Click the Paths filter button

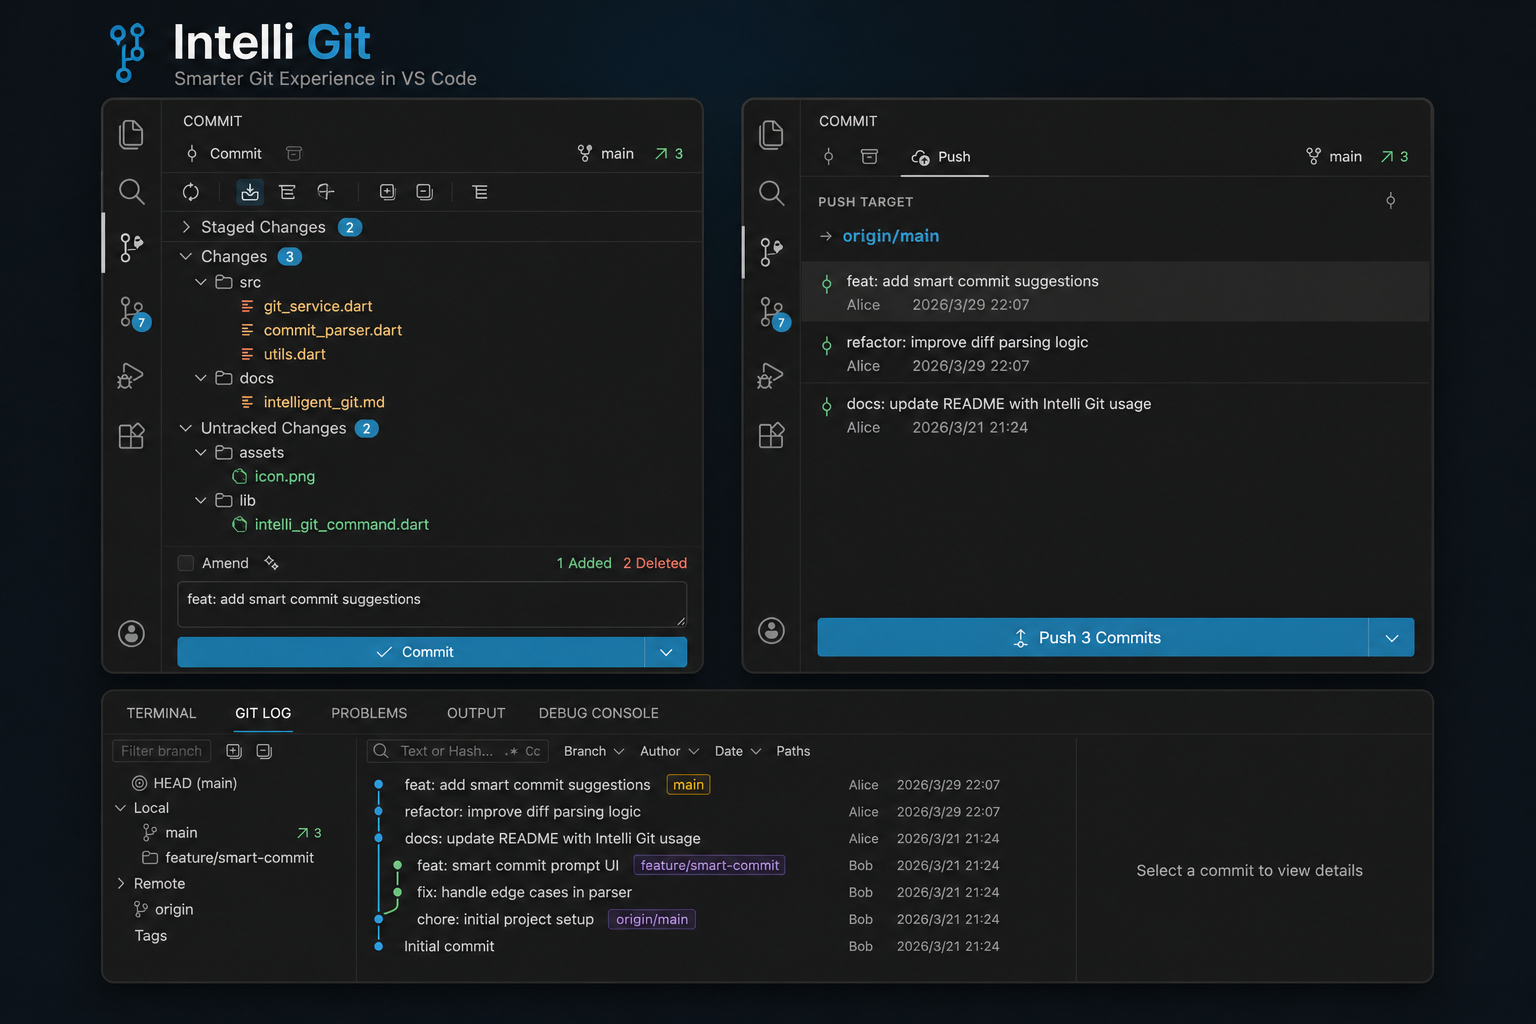coord(793,751)
